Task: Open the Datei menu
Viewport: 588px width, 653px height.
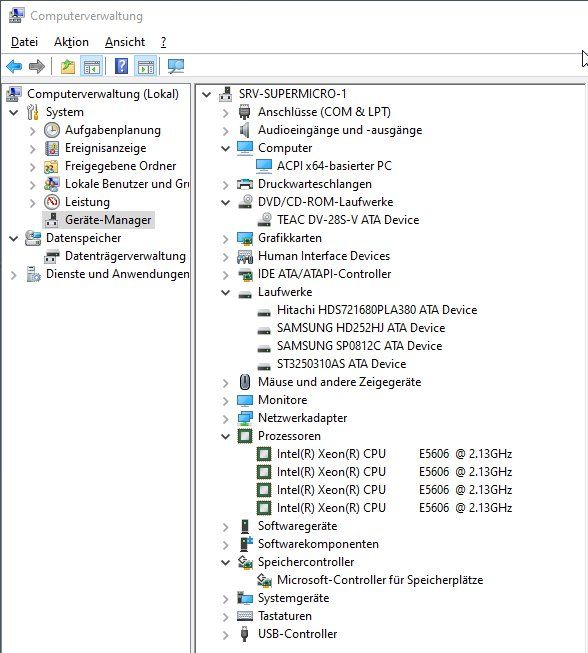Action: click(24, 42)
